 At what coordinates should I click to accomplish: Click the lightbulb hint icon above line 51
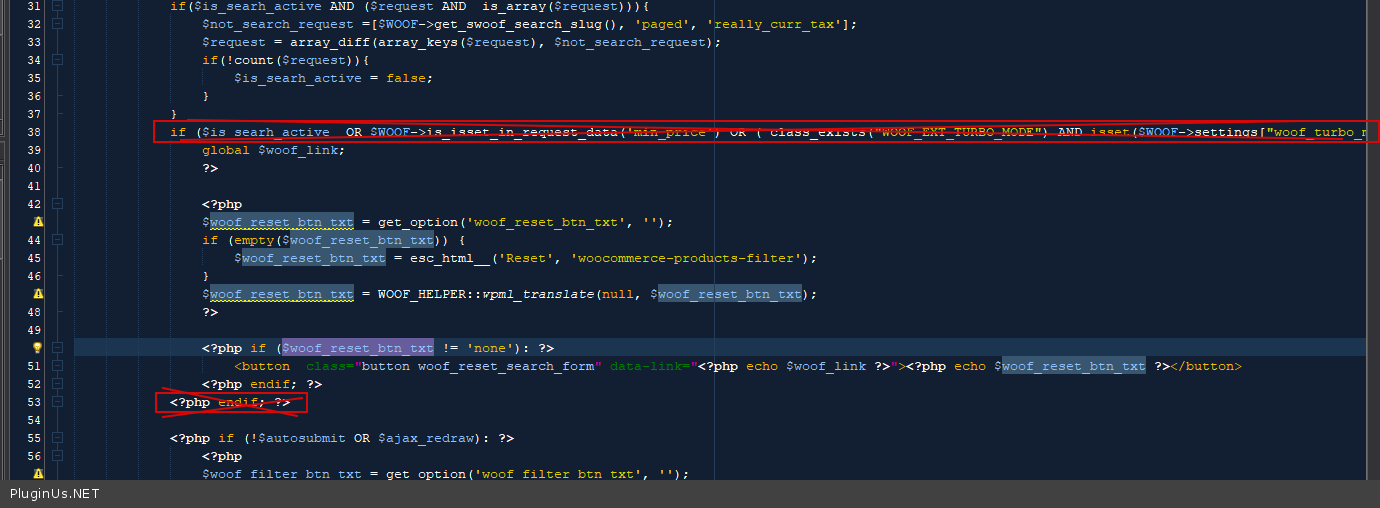(x=38, y=348)
